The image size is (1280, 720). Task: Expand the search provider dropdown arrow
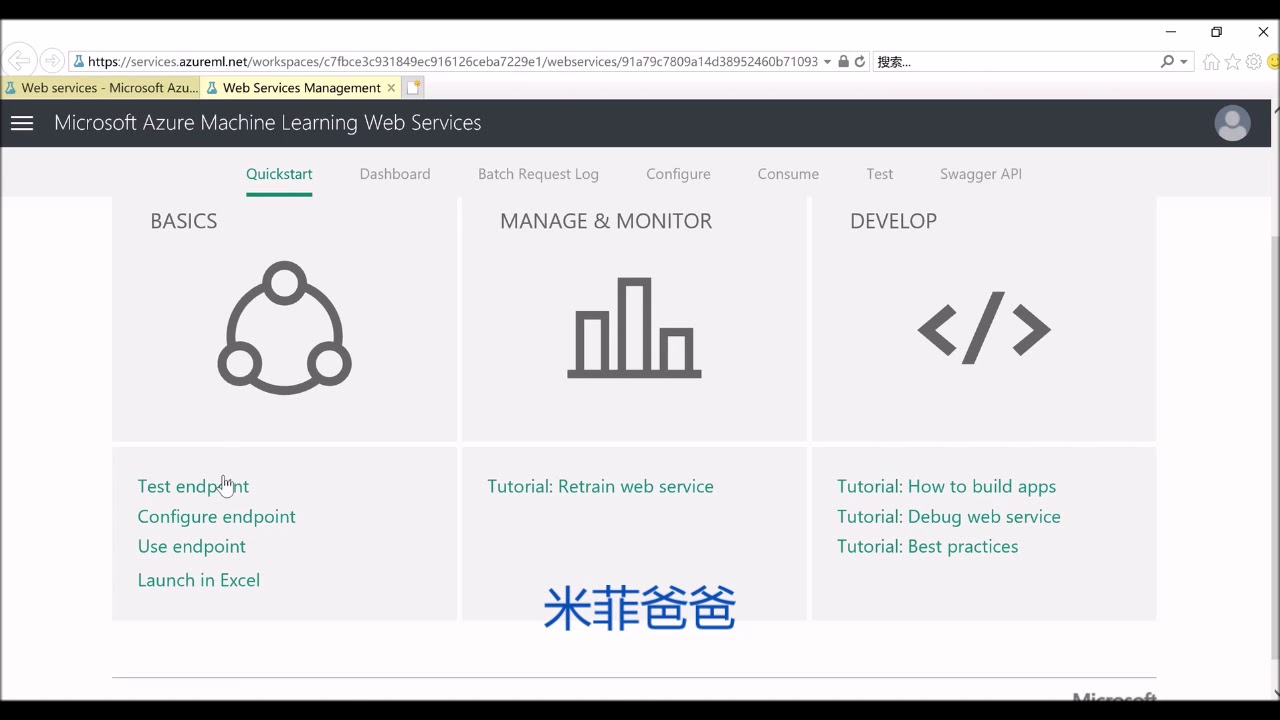1184,62
